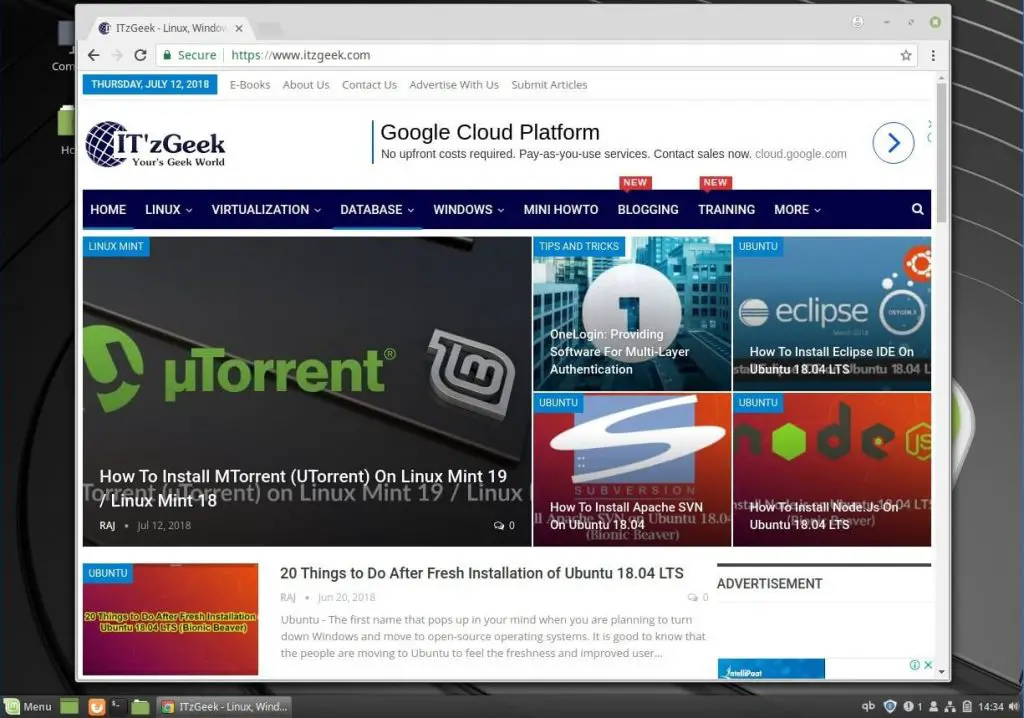Screen dimensions: 1024x718
Task: Click UBUNTU tag on Apache SVN article
Action: click(x=558, y=402)
